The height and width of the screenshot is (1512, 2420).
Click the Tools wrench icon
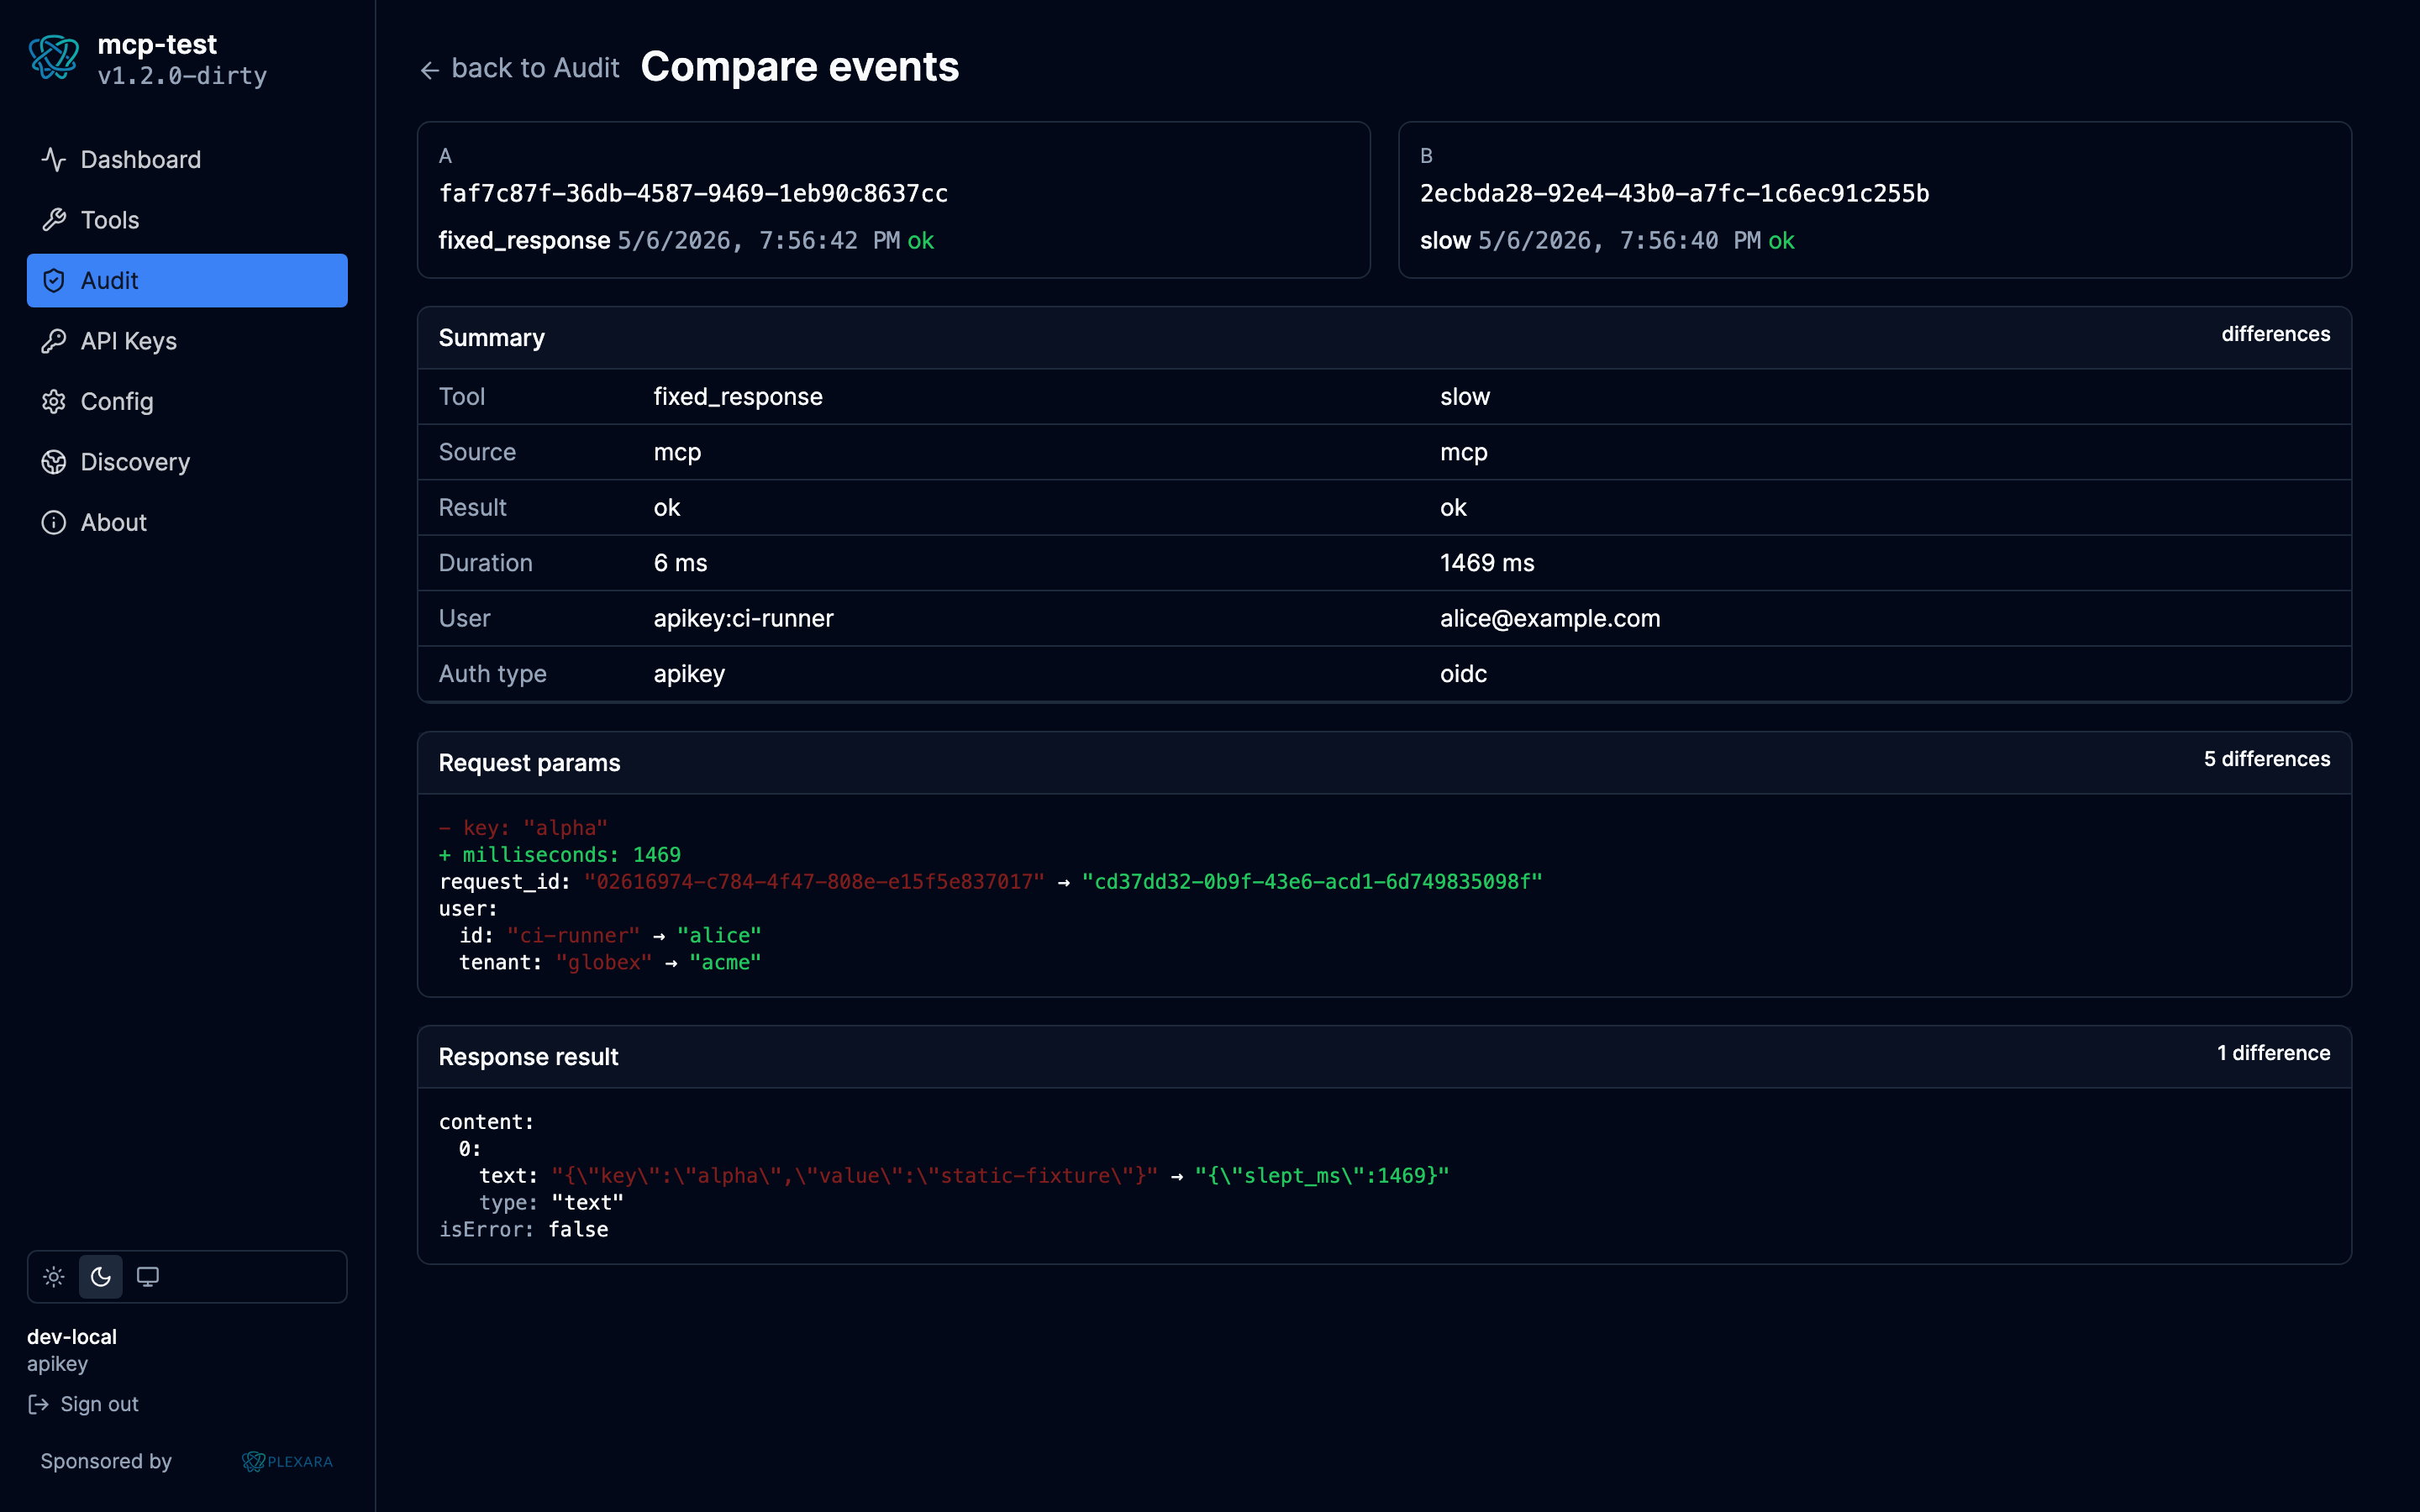(x=54, y=220)
